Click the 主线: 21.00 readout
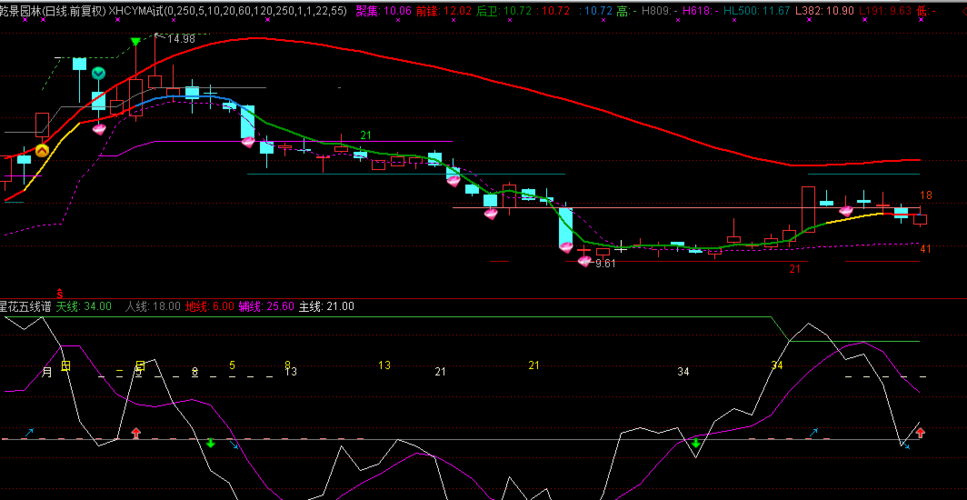The height and width of the screenshot is (500, 967). click(x=327, y=306)
